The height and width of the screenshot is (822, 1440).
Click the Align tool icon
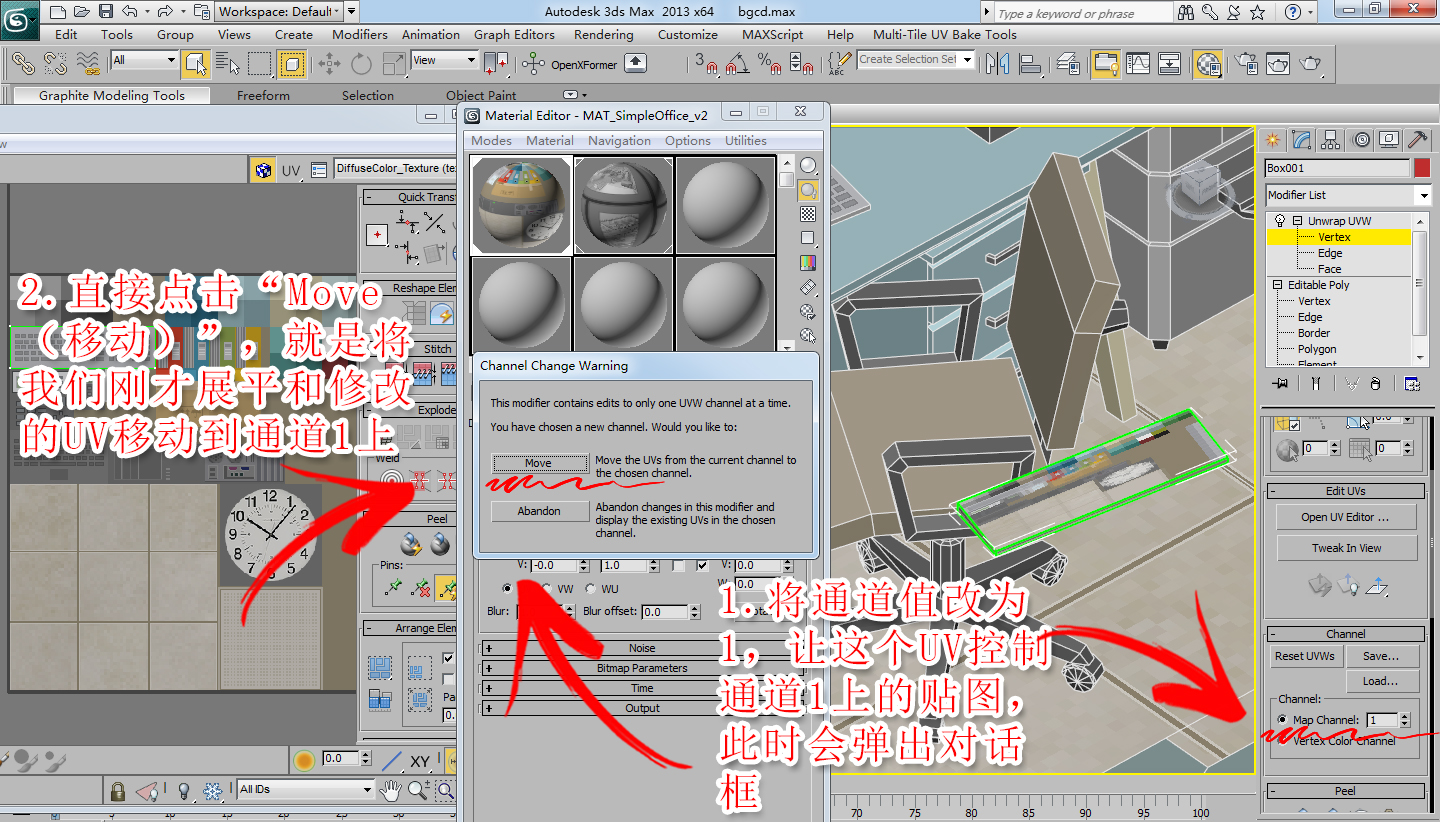pyautogui.click(x=1030, y=64)
